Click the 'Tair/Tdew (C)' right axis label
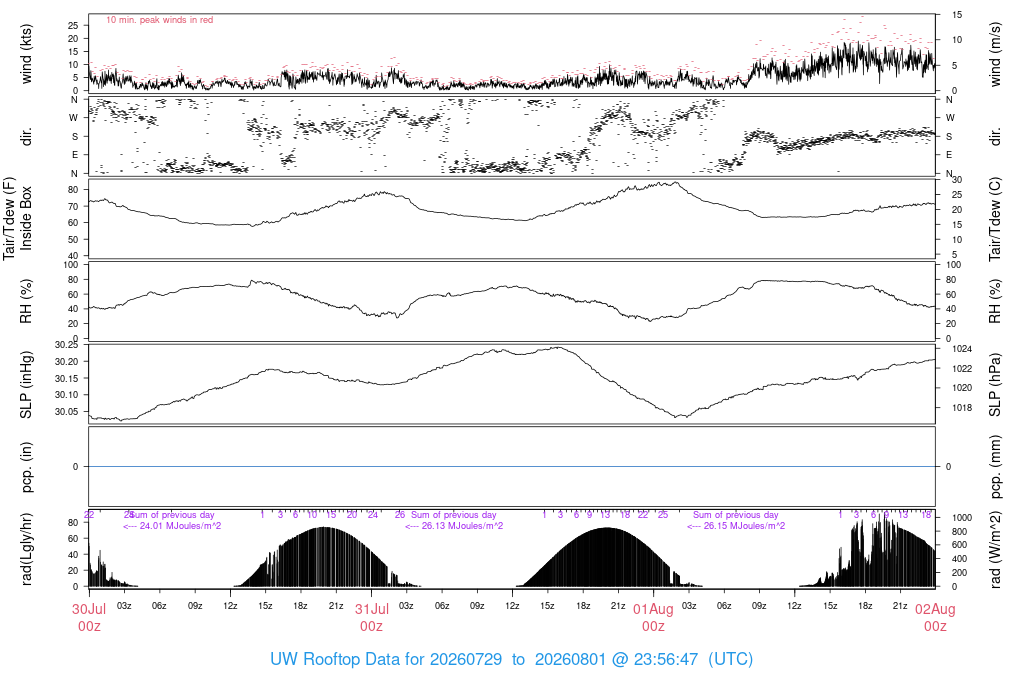1024x700 pixels. (x=995, y=219)
